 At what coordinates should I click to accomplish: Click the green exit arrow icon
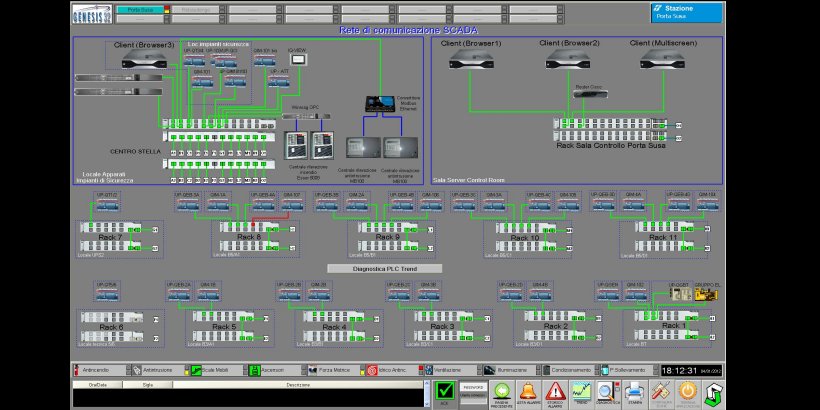(x=713, y=394)
